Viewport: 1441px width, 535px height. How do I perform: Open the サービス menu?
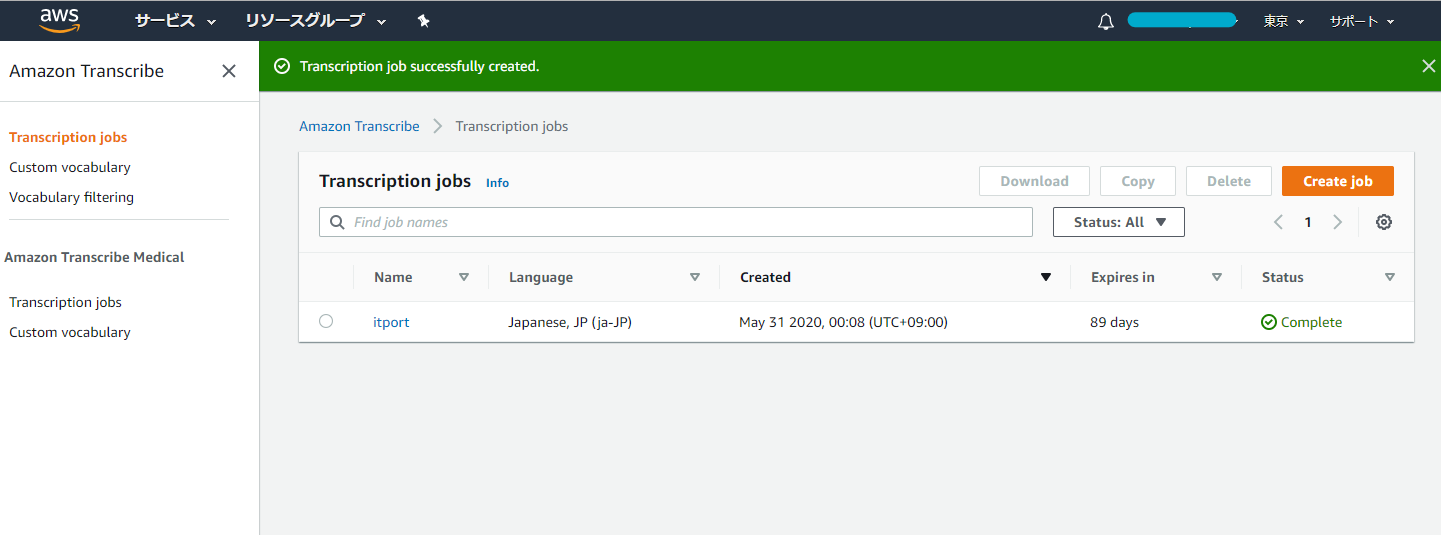click(175, 21)
